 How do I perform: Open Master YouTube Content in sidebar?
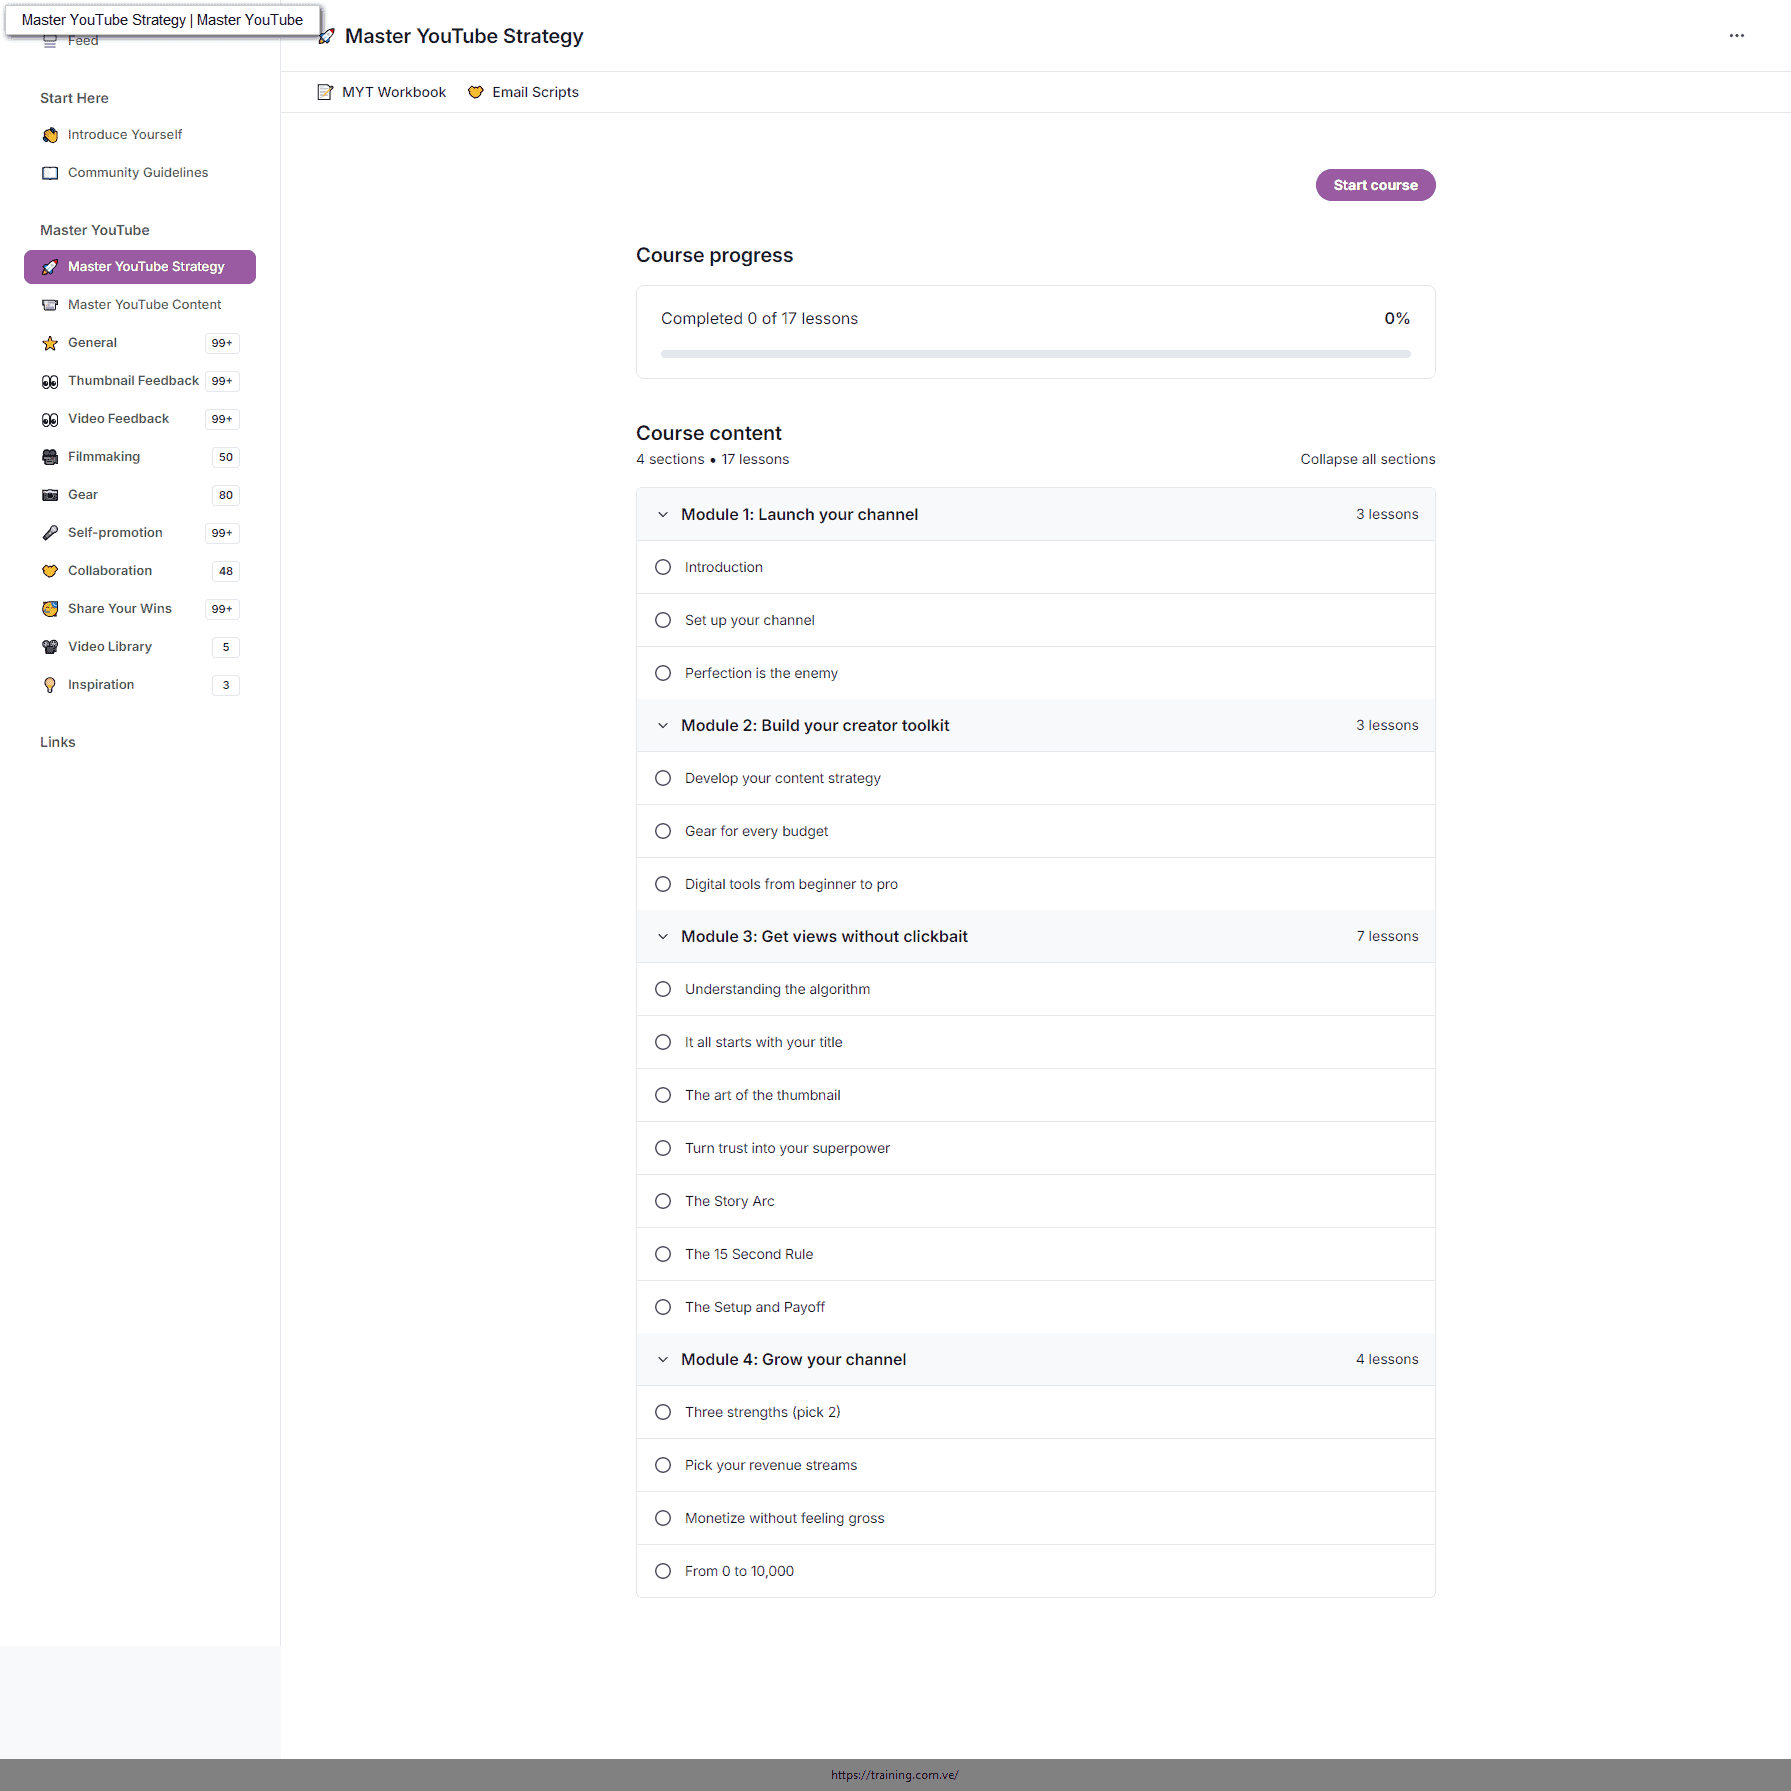click(x=144, y=305)
